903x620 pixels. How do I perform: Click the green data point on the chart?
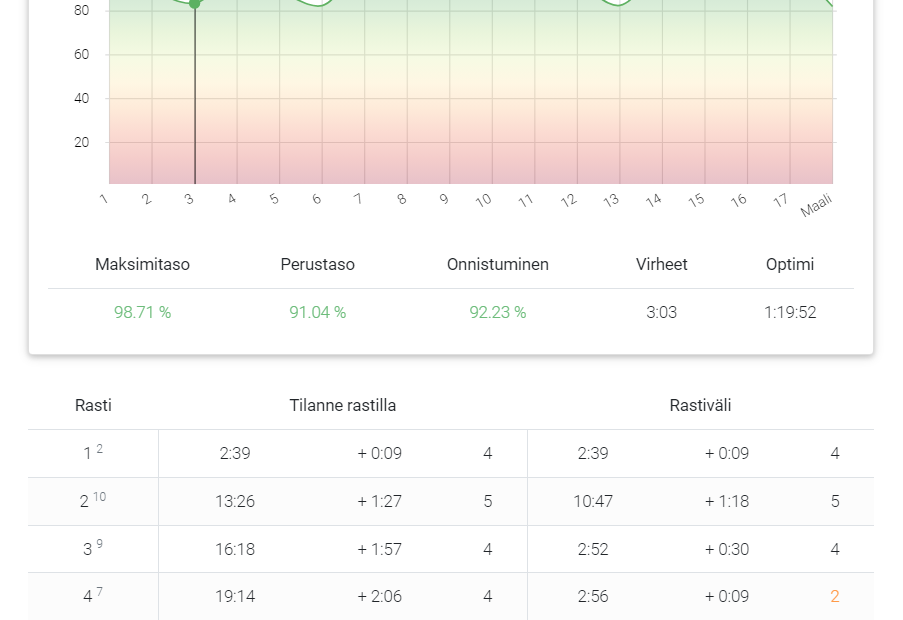195,4
